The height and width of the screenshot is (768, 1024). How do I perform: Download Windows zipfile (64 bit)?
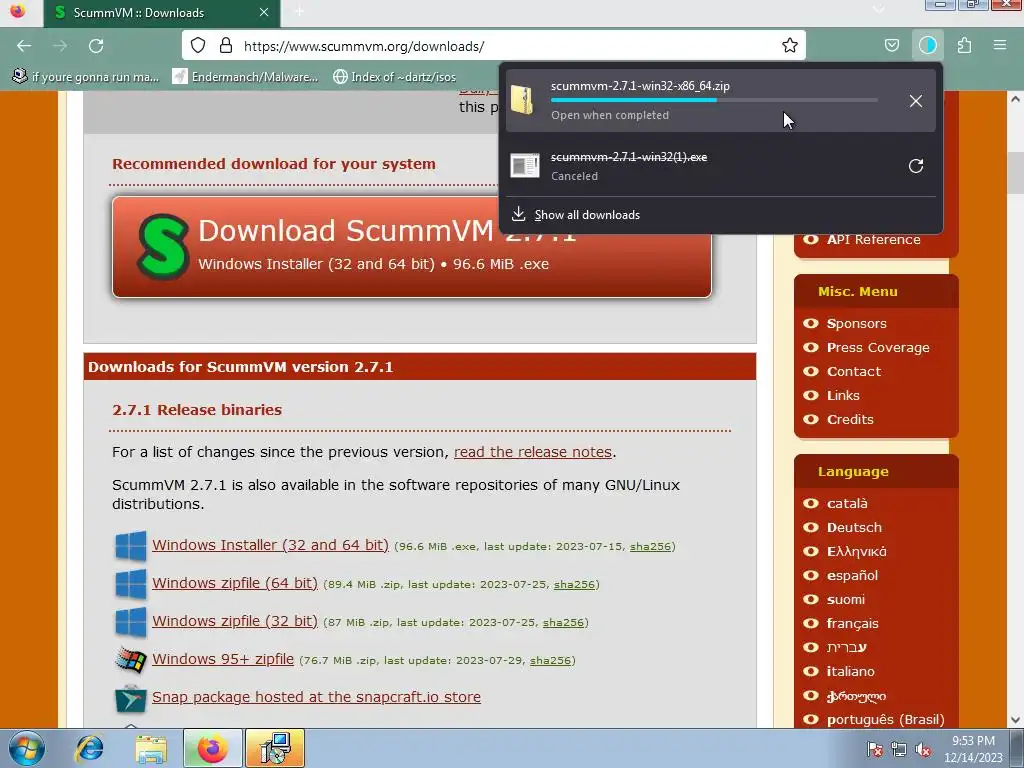(x=235, y=583)
